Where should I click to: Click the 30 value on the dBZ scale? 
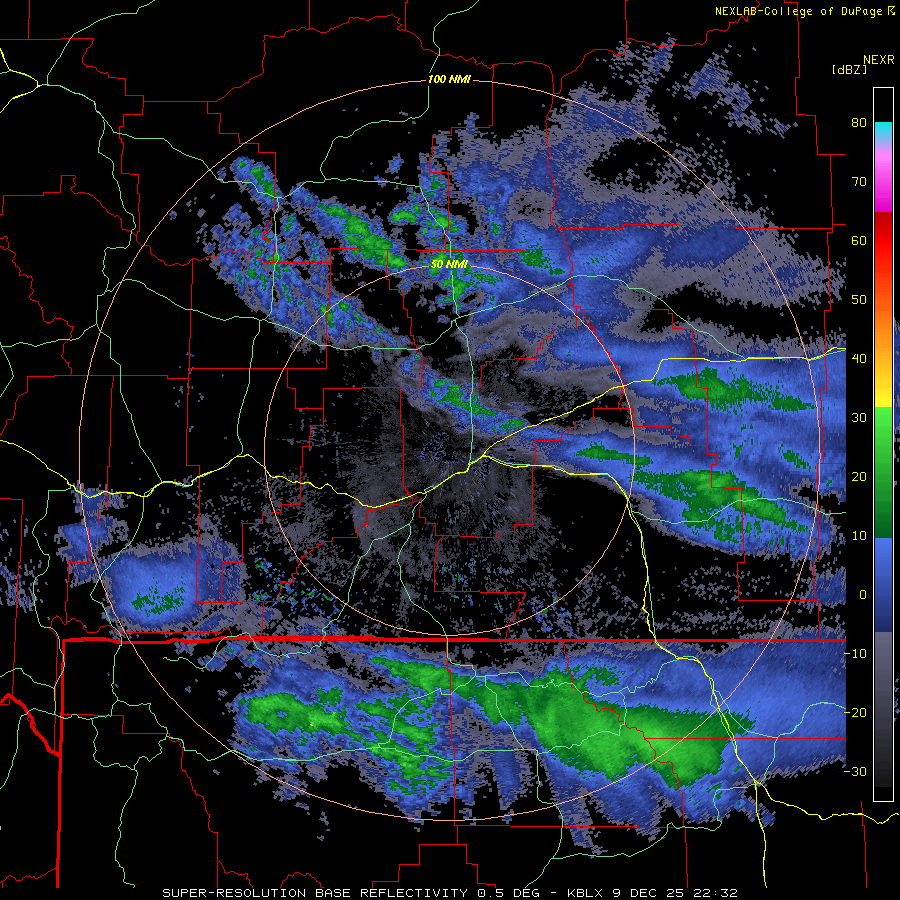pos(859,418)
